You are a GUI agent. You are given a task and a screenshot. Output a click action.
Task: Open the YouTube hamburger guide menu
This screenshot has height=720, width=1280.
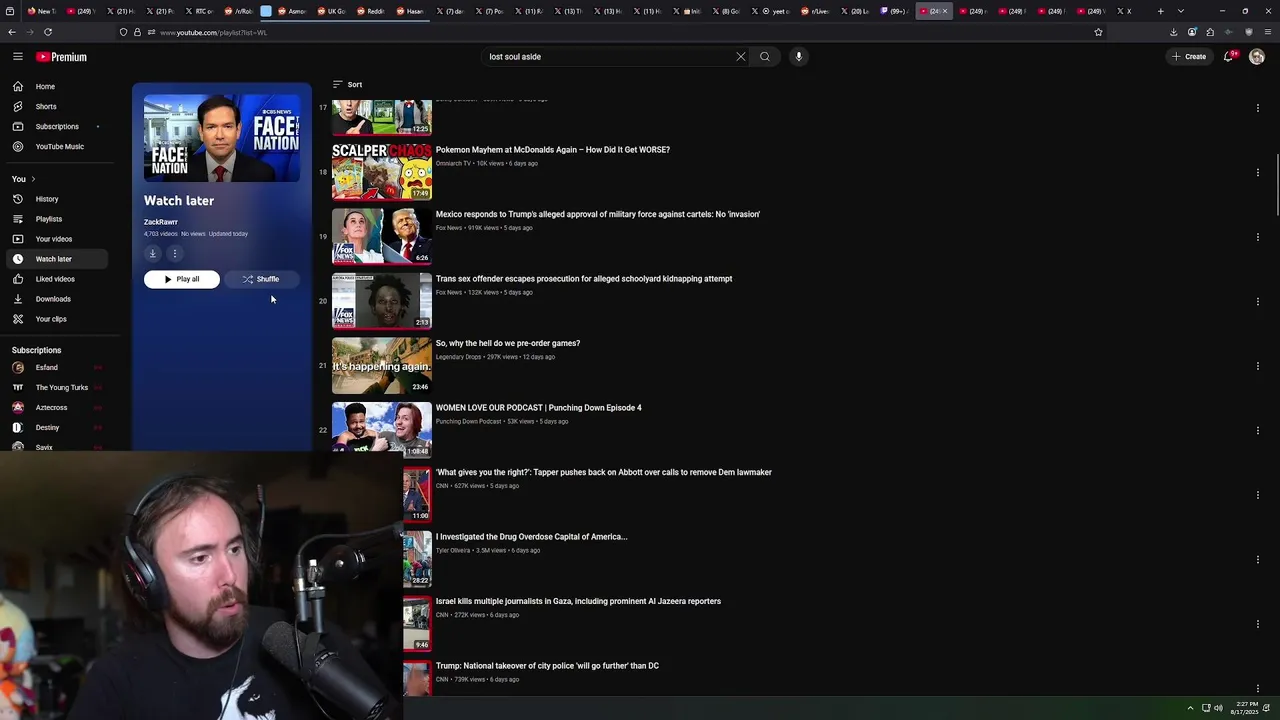18,57
